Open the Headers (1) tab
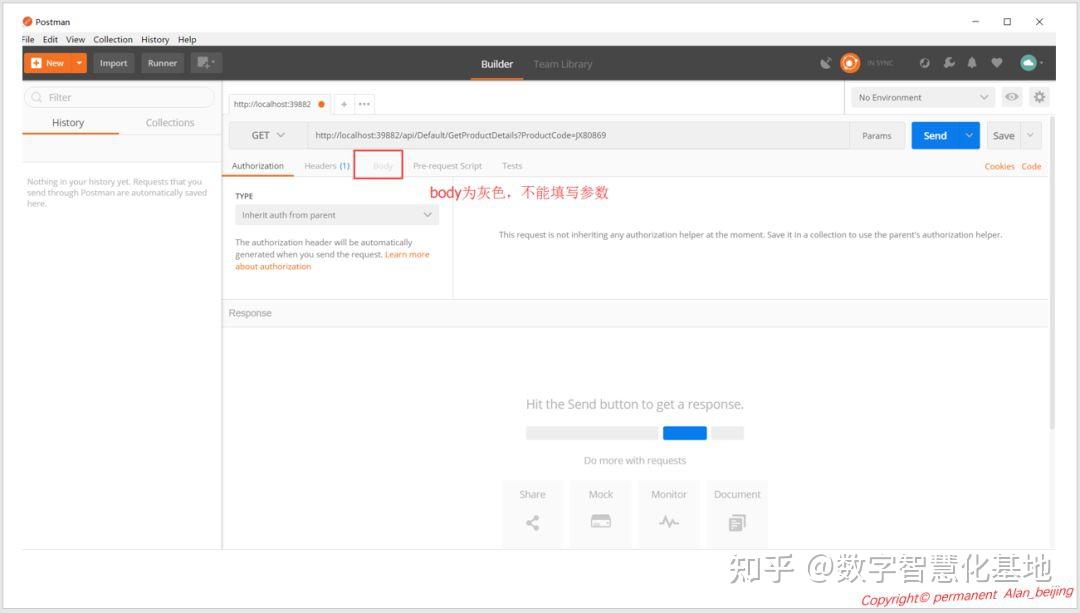 326,165
